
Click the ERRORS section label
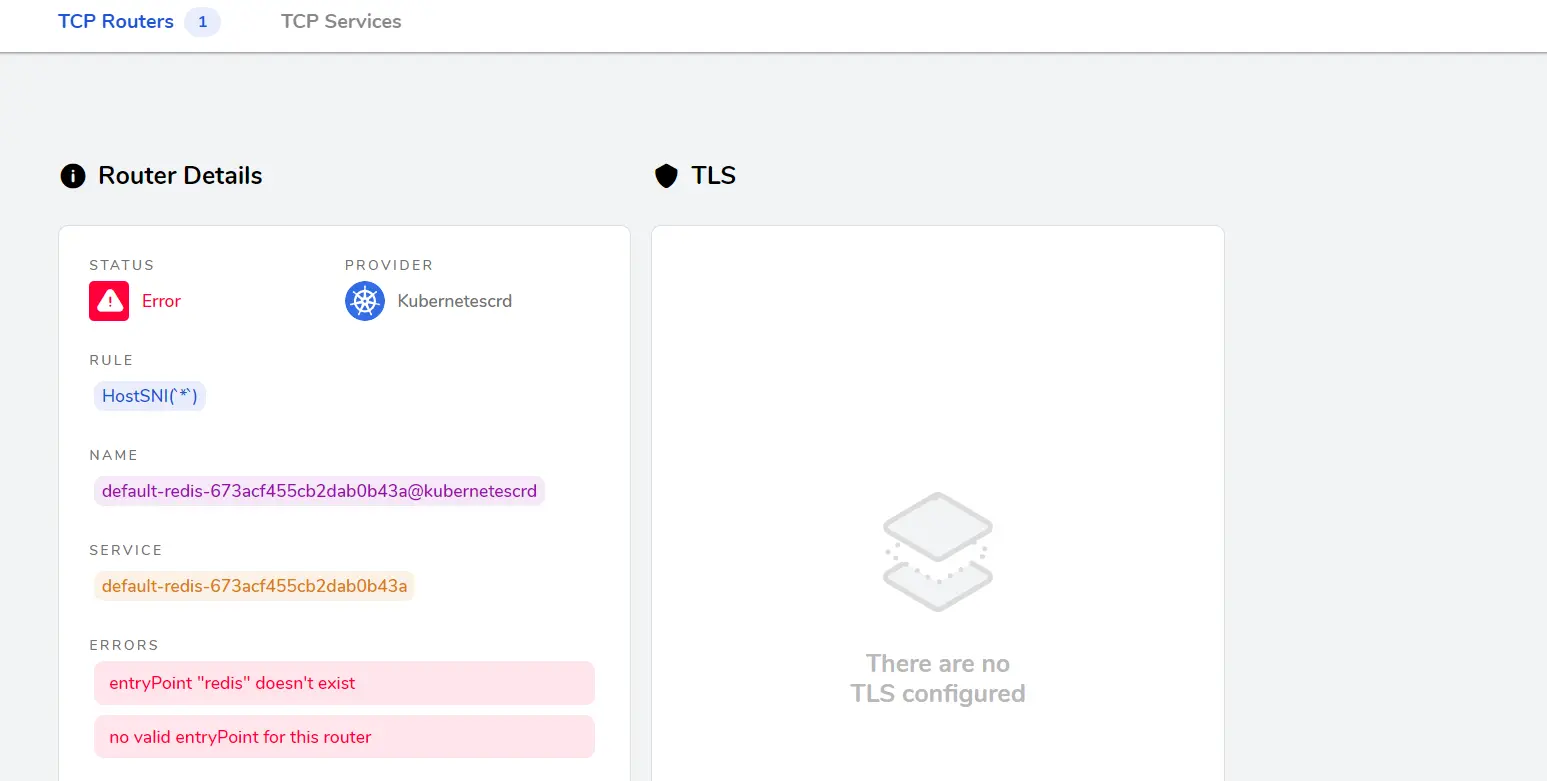(124, 645)
